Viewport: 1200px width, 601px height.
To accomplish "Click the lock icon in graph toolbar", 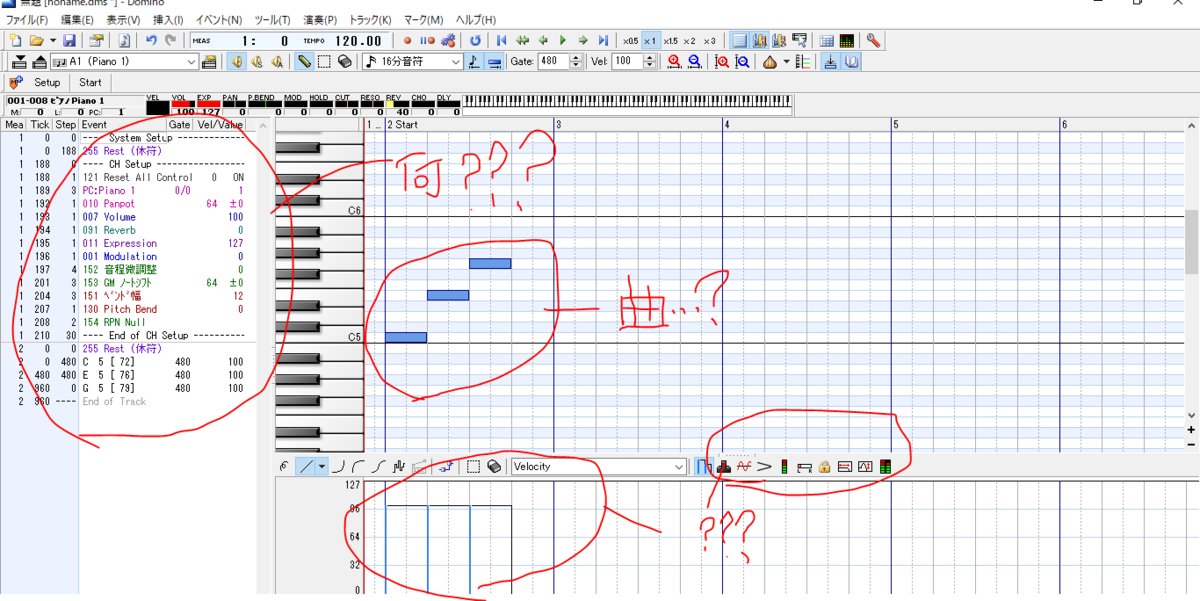I will (x=825, y=466).
